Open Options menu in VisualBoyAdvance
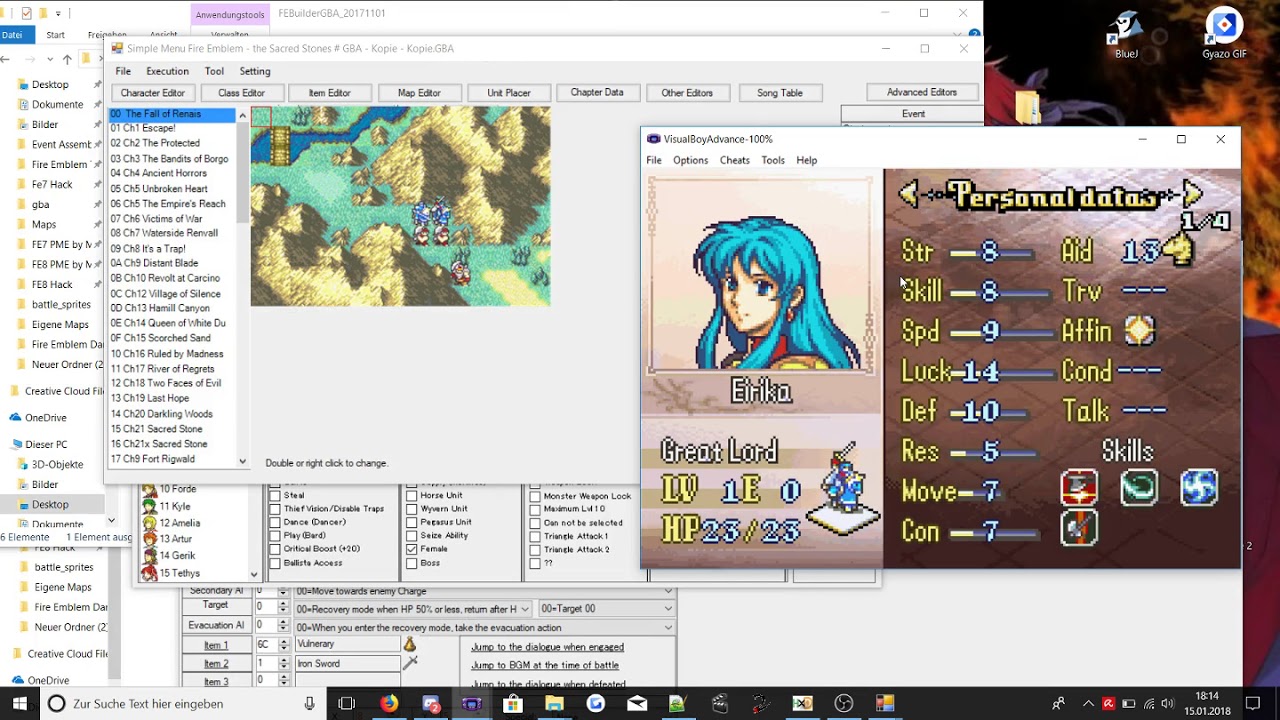 tap(690, 160)
